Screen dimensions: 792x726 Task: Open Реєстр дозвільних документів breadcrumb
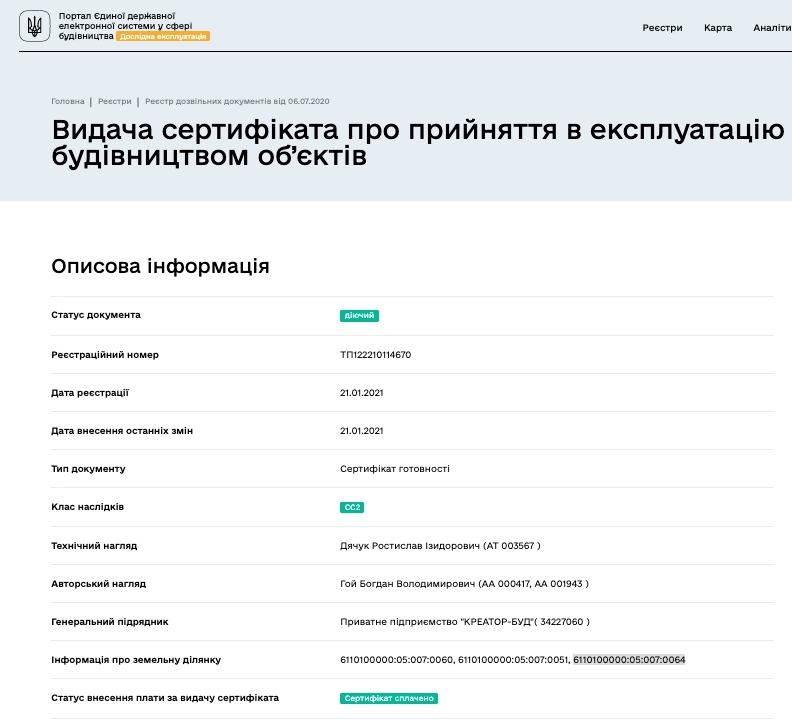pos(237,101)
